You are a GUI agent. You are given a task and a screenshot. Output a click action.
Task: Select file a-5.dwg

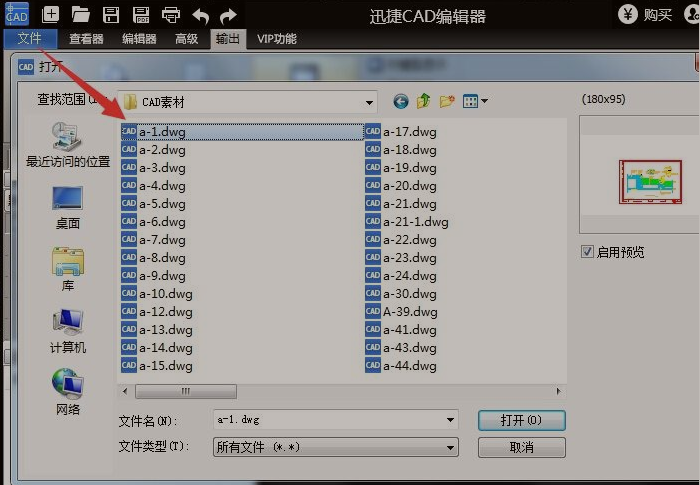(154, 203)
